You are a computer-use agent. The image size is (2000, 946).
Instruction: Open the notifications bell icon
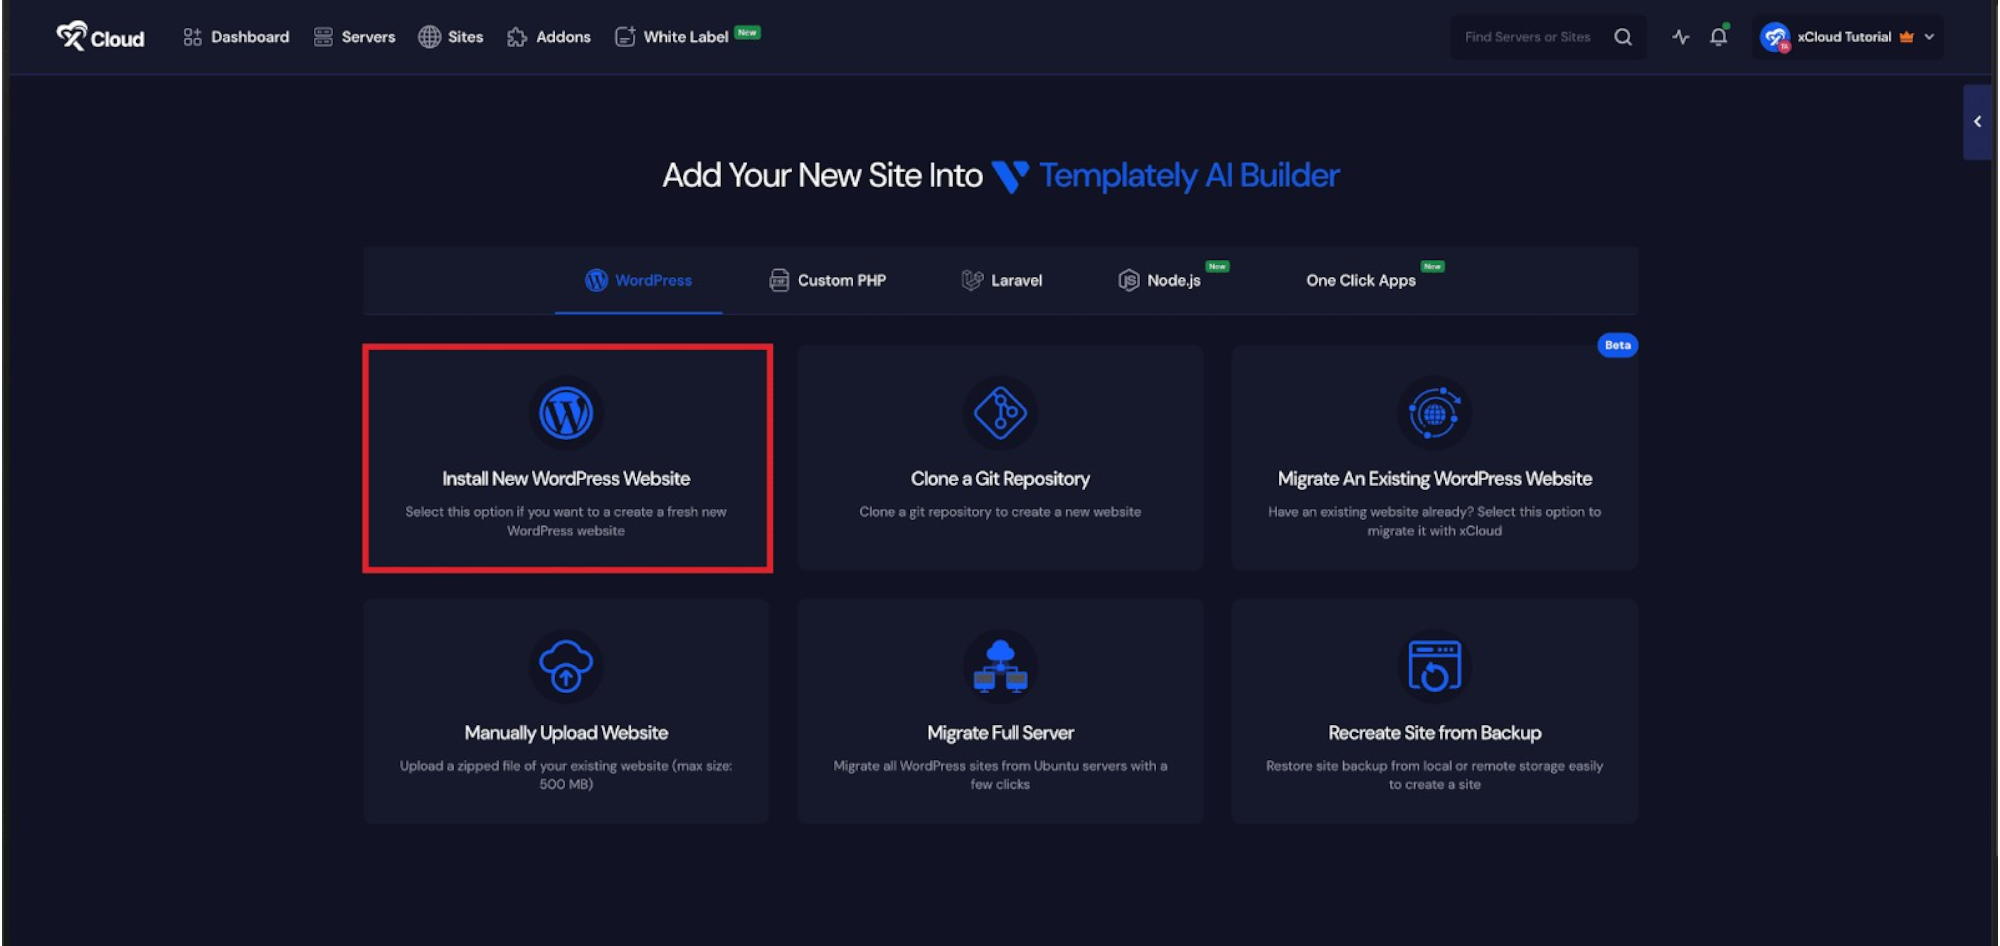pyautogui.click(x=1718, y=37)
